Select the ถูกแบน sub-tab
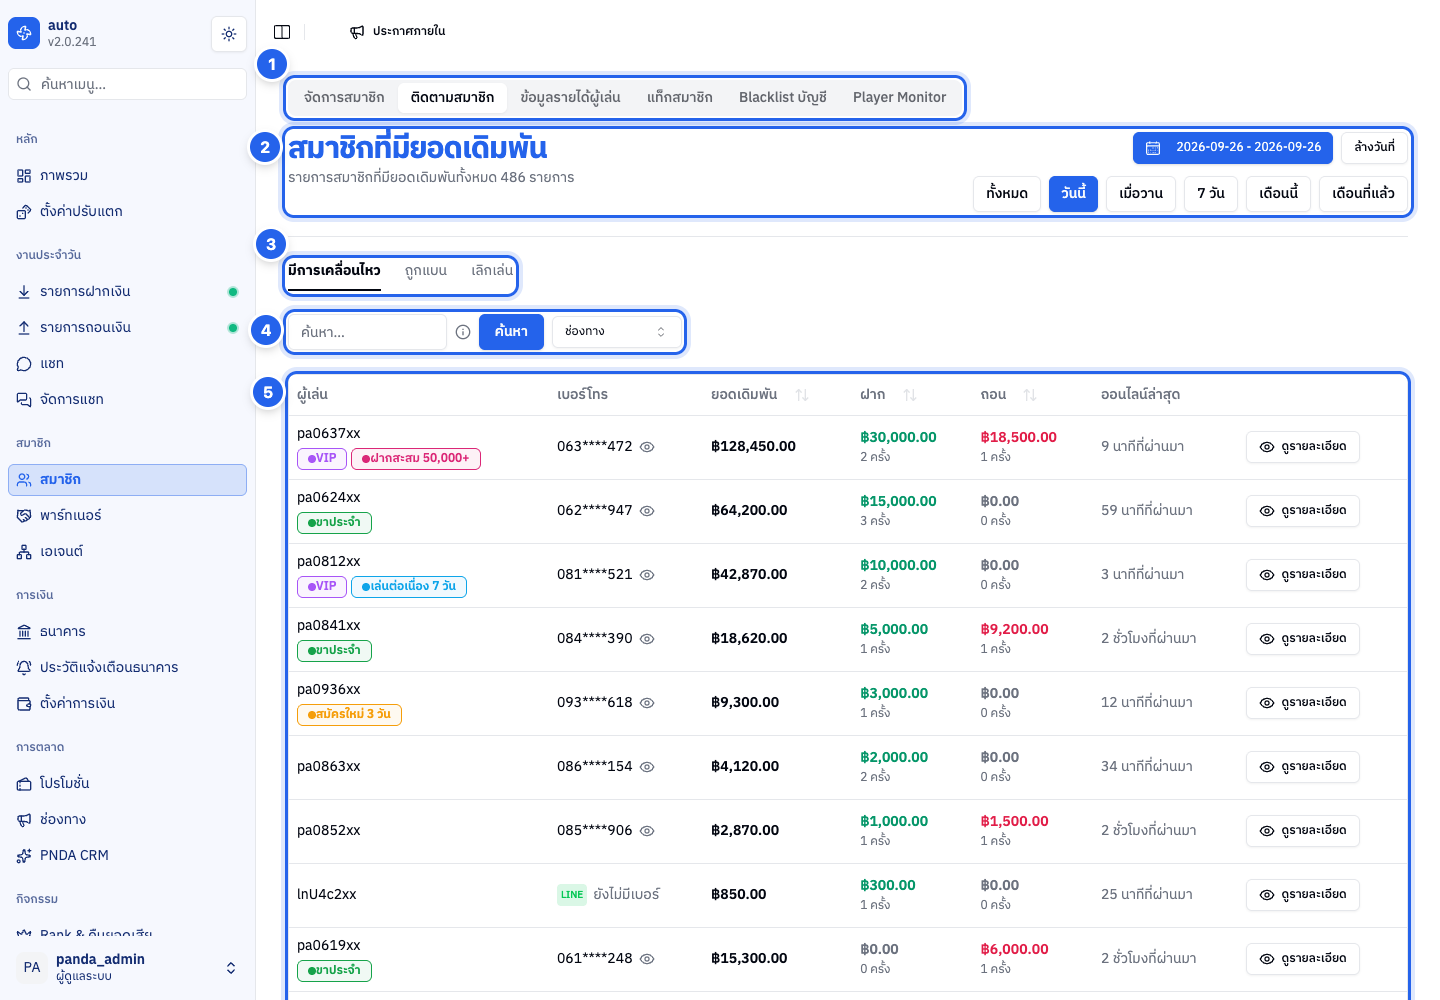Image resolution: width=1440 pixels, height=1000 pixels. (426, 271)
